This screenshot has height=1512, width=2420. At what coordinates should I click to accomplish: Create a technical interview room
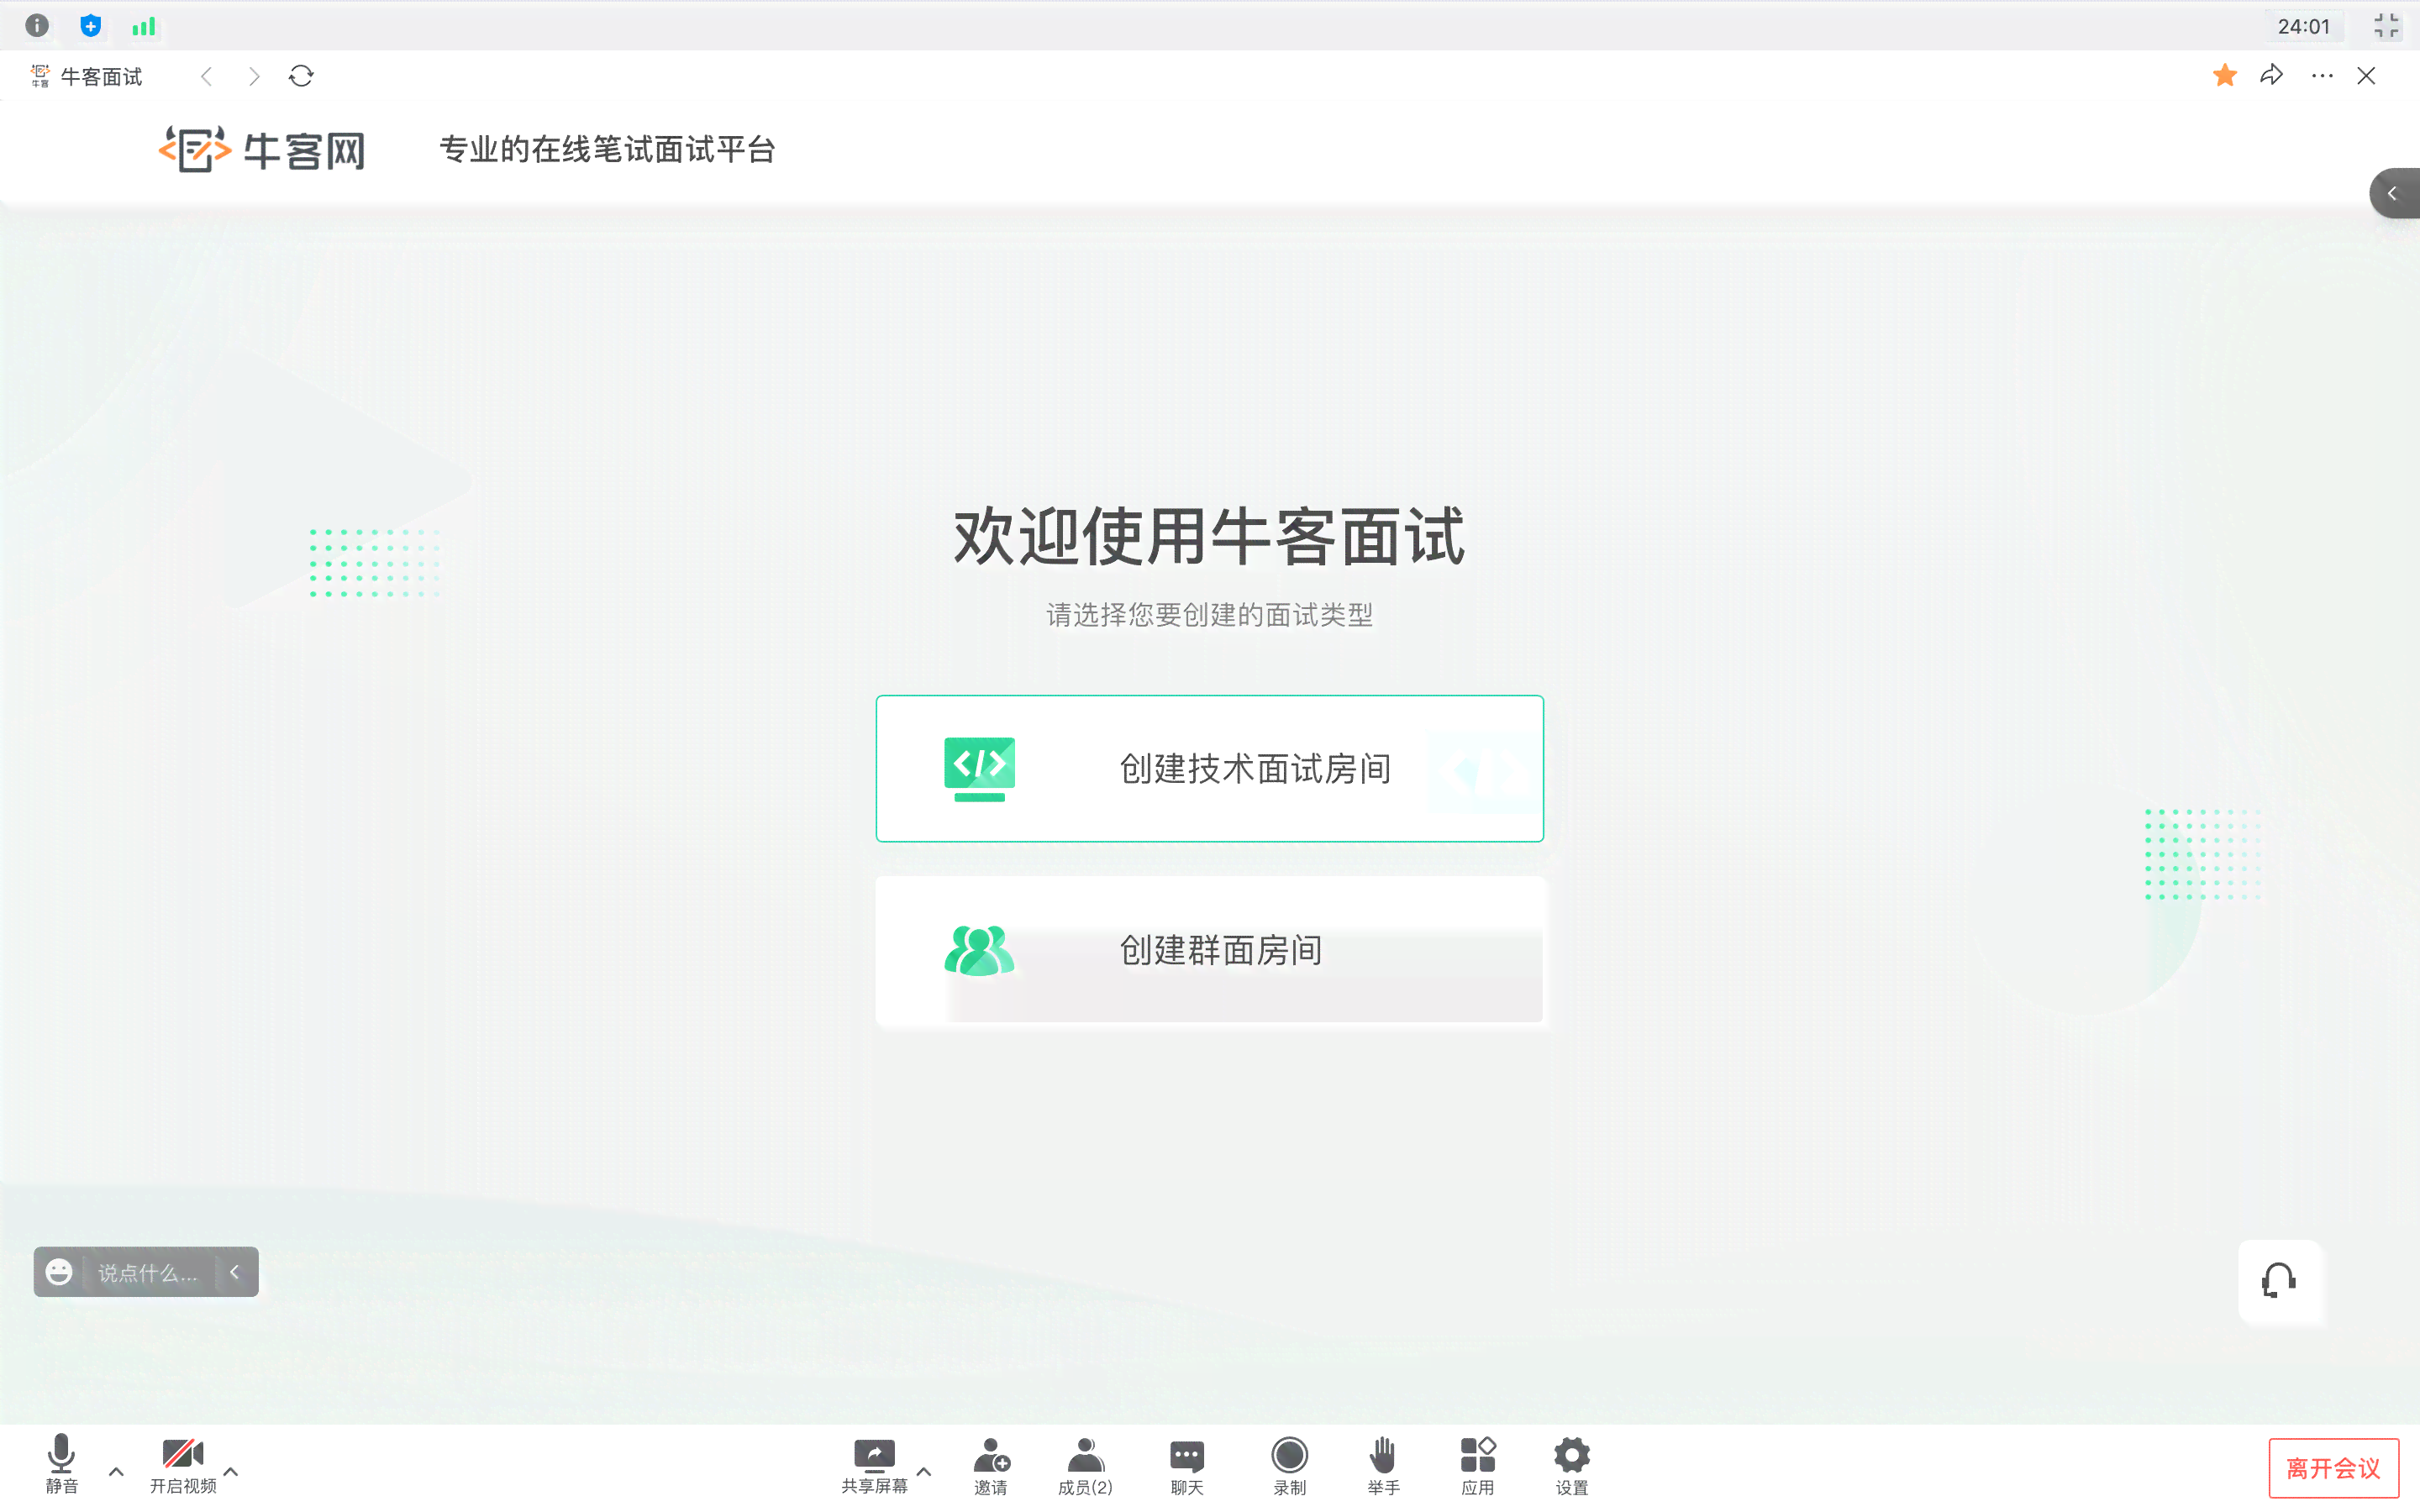(x=1210, y=768)
